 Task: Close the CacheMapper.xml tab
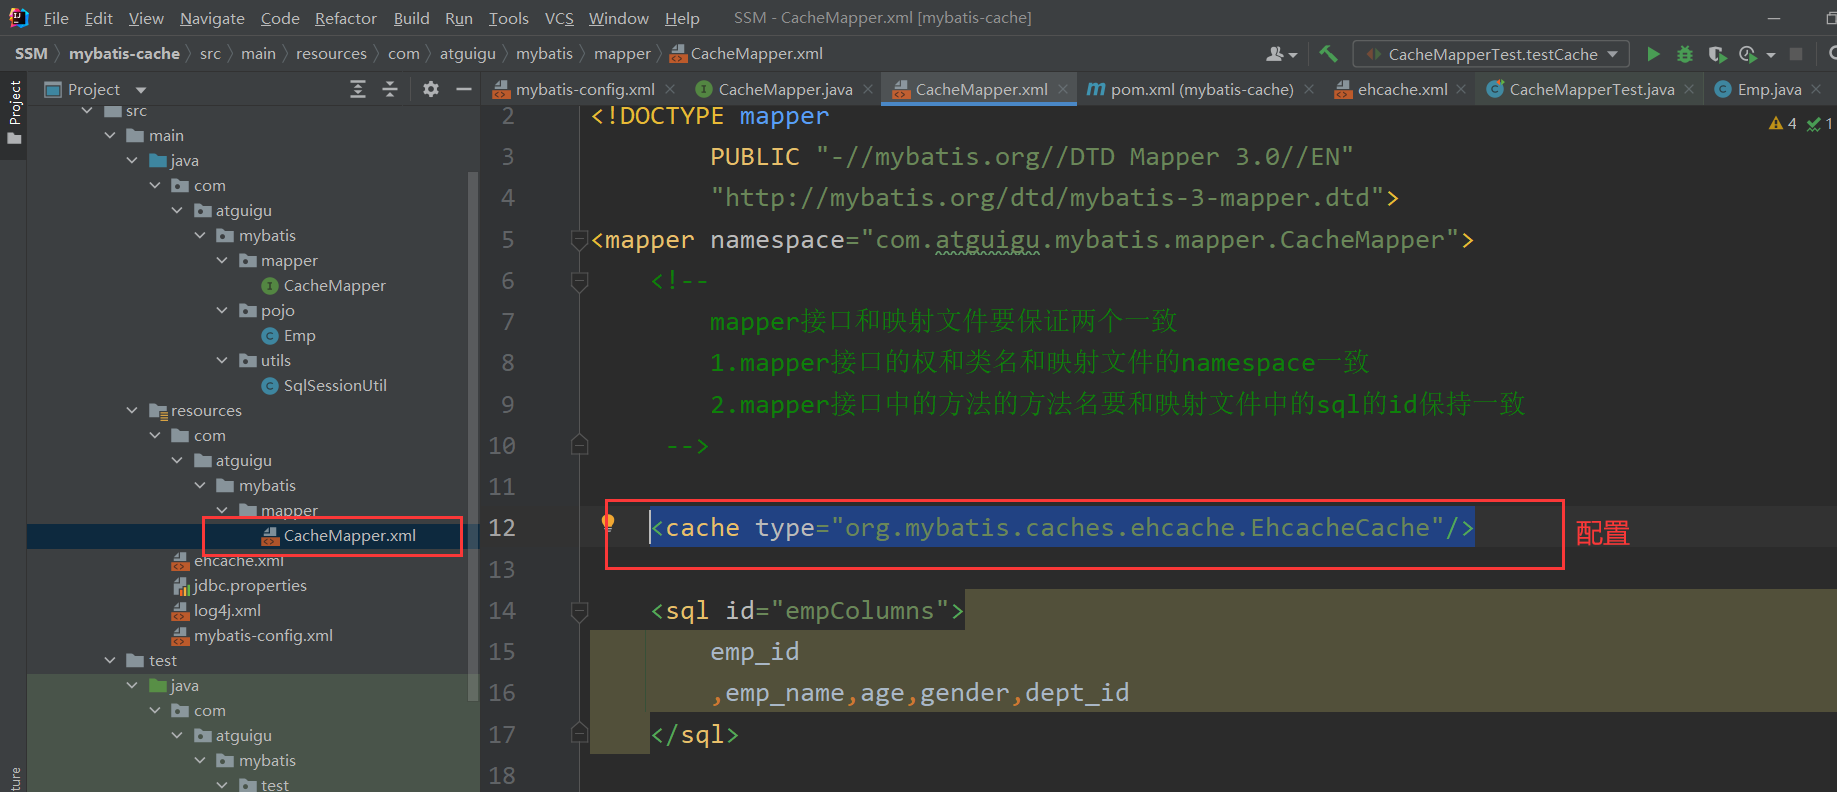pos(1063,89)
